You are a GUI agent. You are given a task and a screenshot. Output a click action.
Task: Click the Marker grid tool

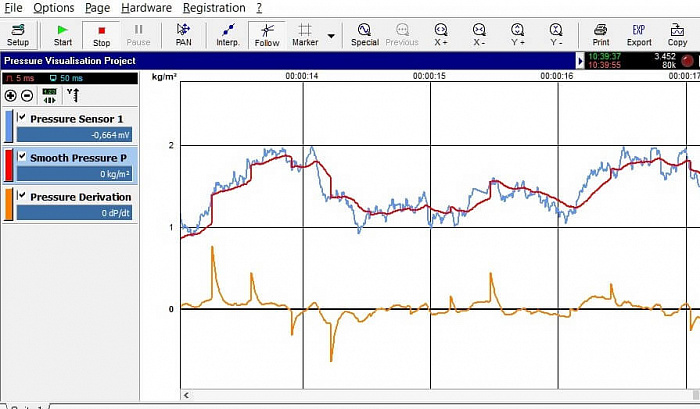point(305,35)
